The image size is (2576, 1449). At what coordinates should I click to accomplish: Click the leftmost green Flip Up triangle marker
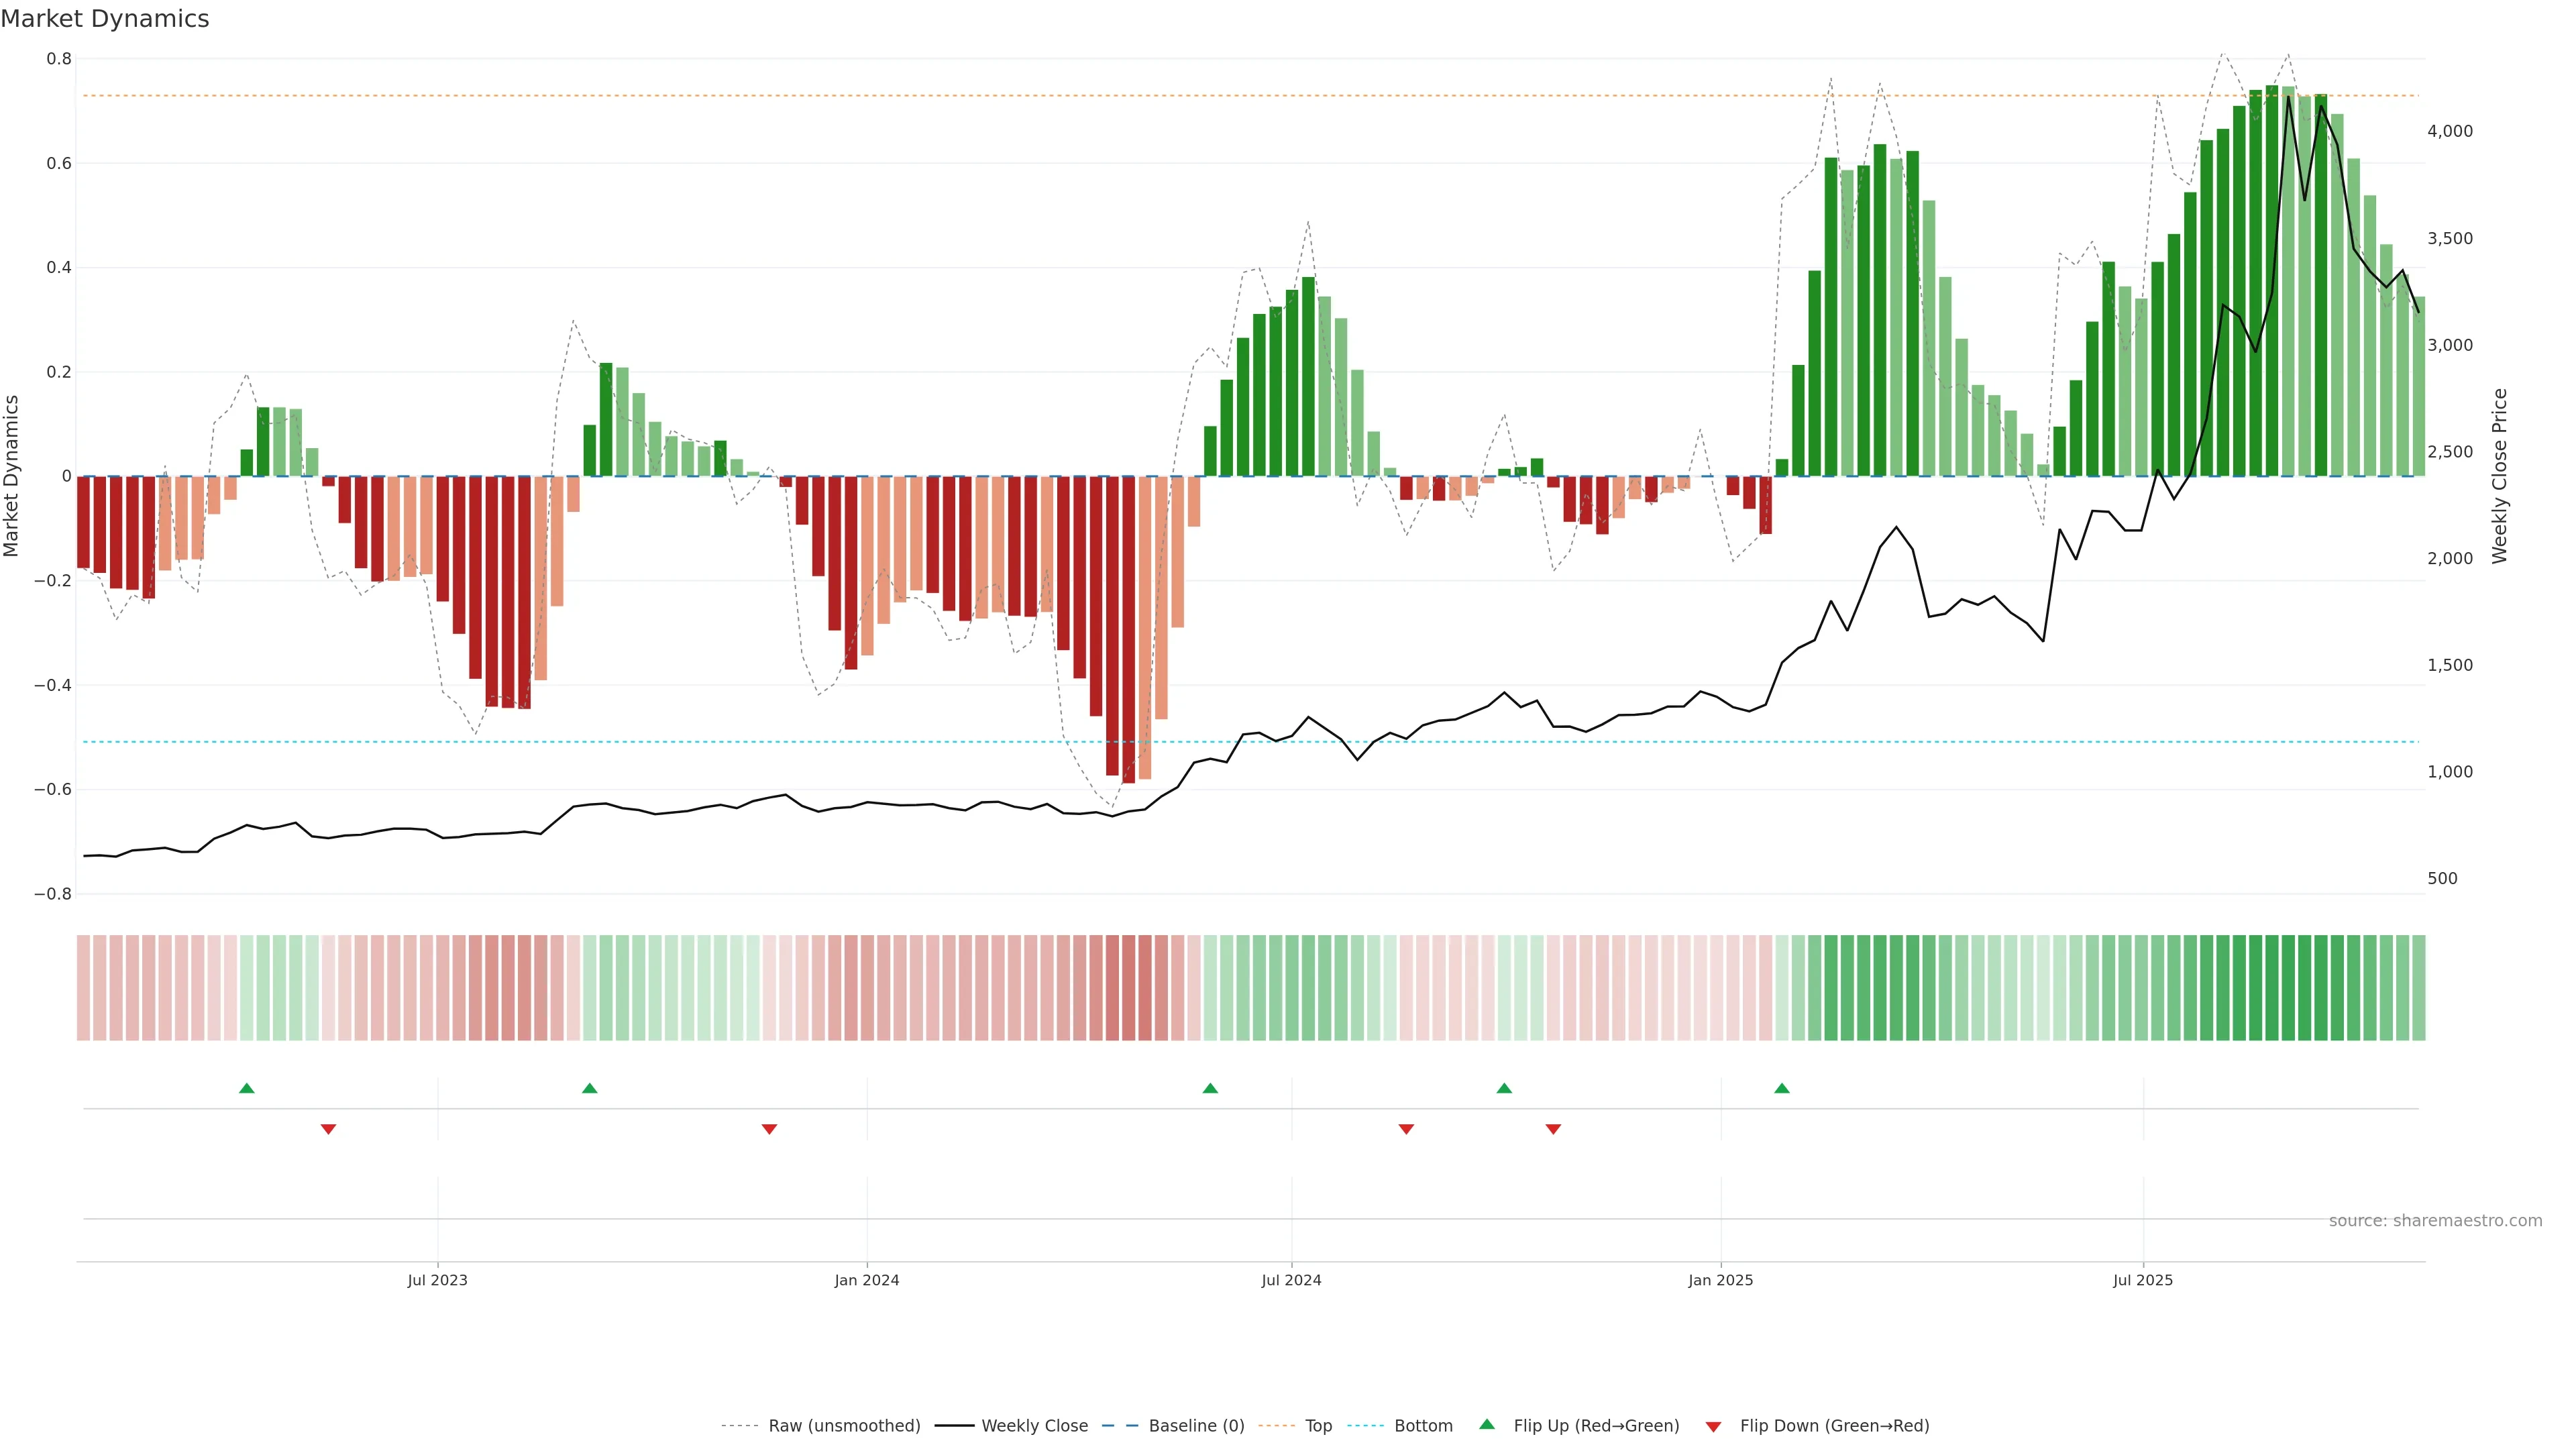(x=247, y=1088)
